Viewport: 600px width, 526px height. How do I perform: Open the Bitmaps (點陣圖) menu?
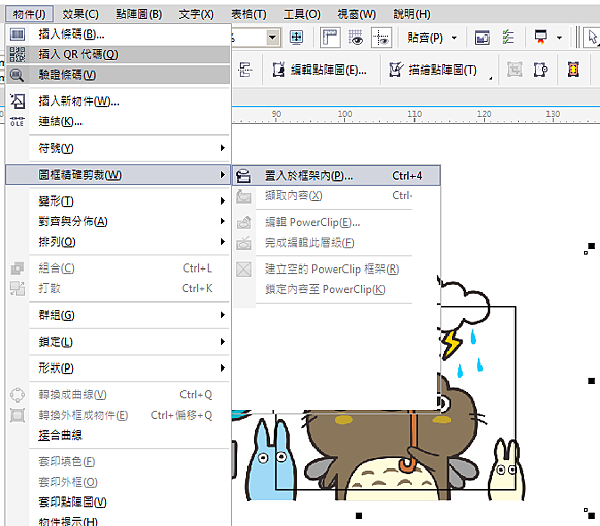[139, 15]
